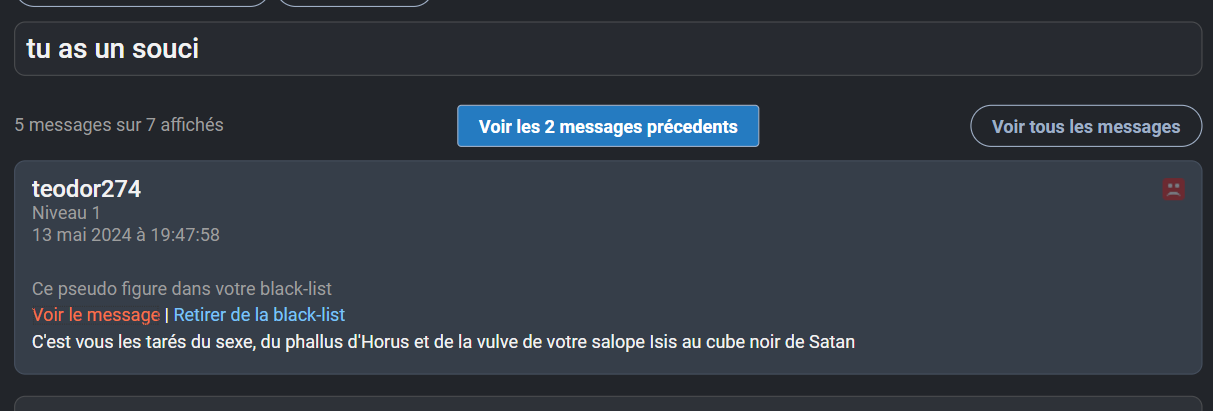Reveal the hidden post via Voir le message
The width and height of the screenshot is (1213, 411).
coord(96,315)
